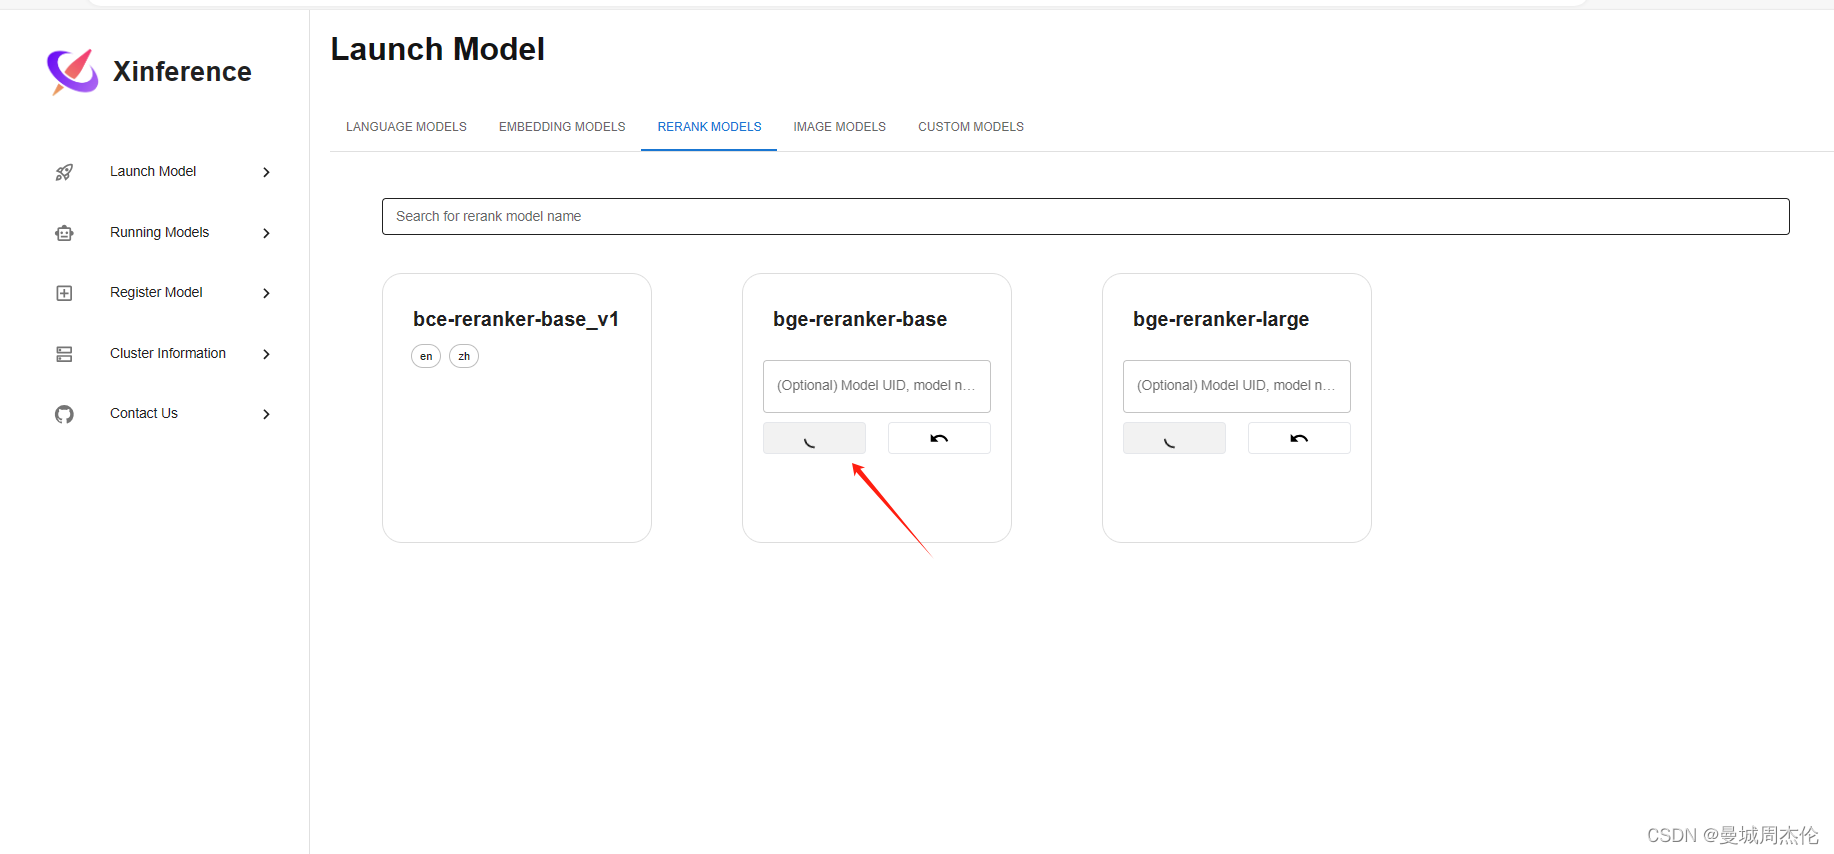This screenshot has width=1834, height=854.
Task: Expand the Register Model chevron
Action: point(266,293)
